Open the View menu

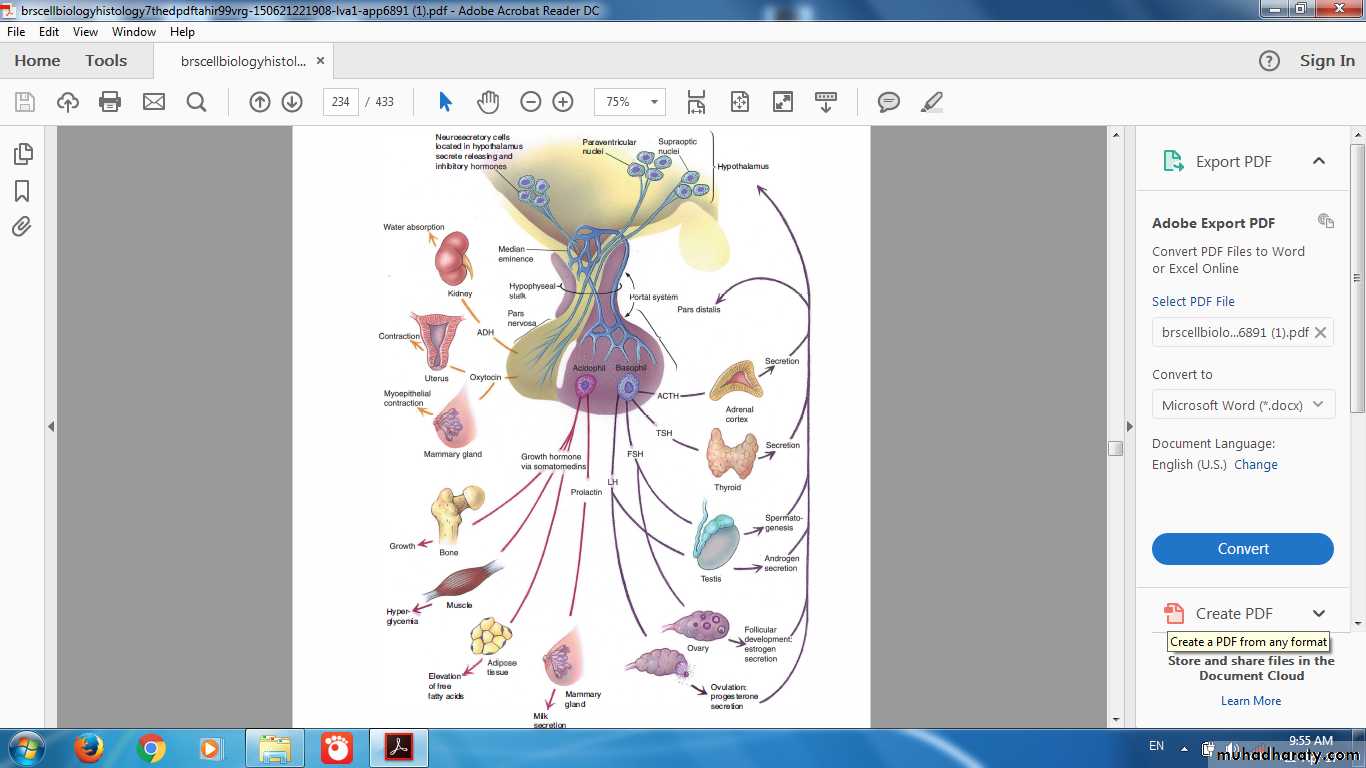click(85, 32)
